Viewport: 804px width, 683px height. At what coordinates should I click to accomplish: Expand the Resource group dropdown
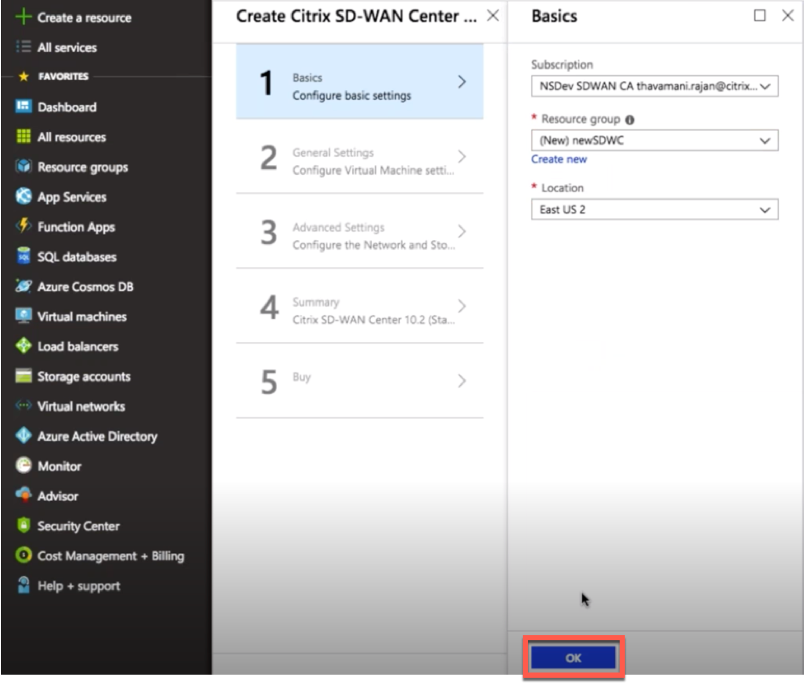(654, 140)
